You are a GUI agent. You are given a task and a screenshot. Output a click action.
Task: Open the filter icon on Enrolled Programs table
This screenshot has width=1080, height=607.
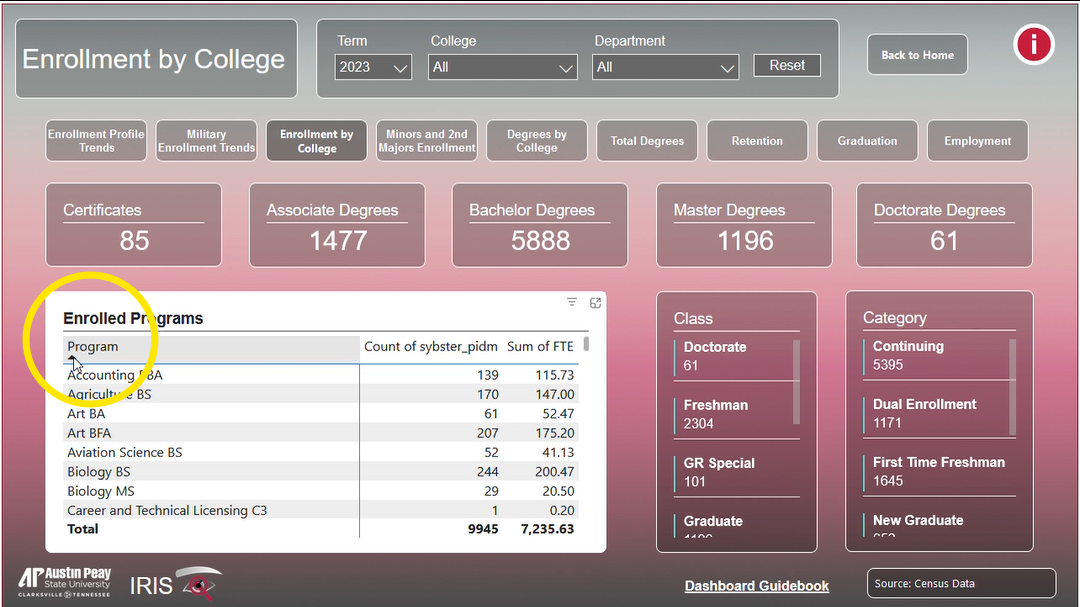(x=572, y=302)
